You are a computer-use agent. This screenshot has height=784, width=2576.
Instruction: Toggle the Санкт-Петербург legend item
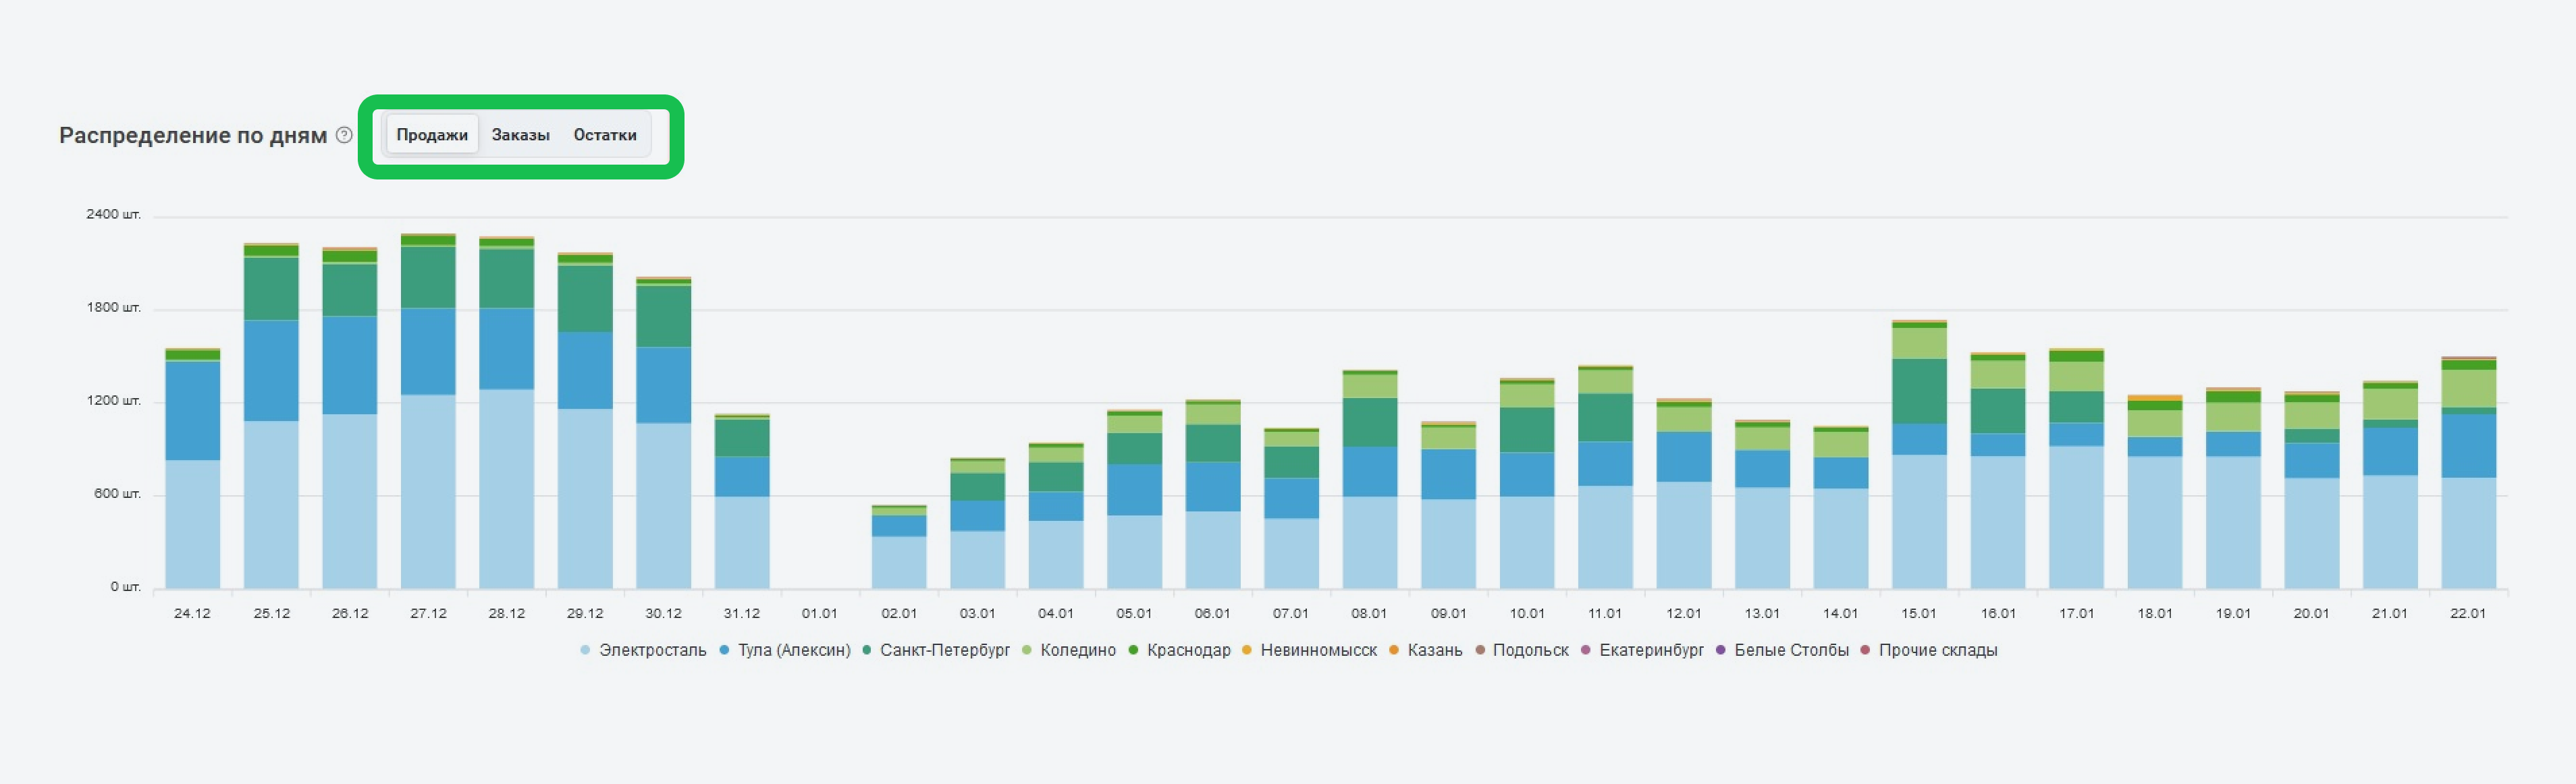pyautogui.click(x=944, y=650)
